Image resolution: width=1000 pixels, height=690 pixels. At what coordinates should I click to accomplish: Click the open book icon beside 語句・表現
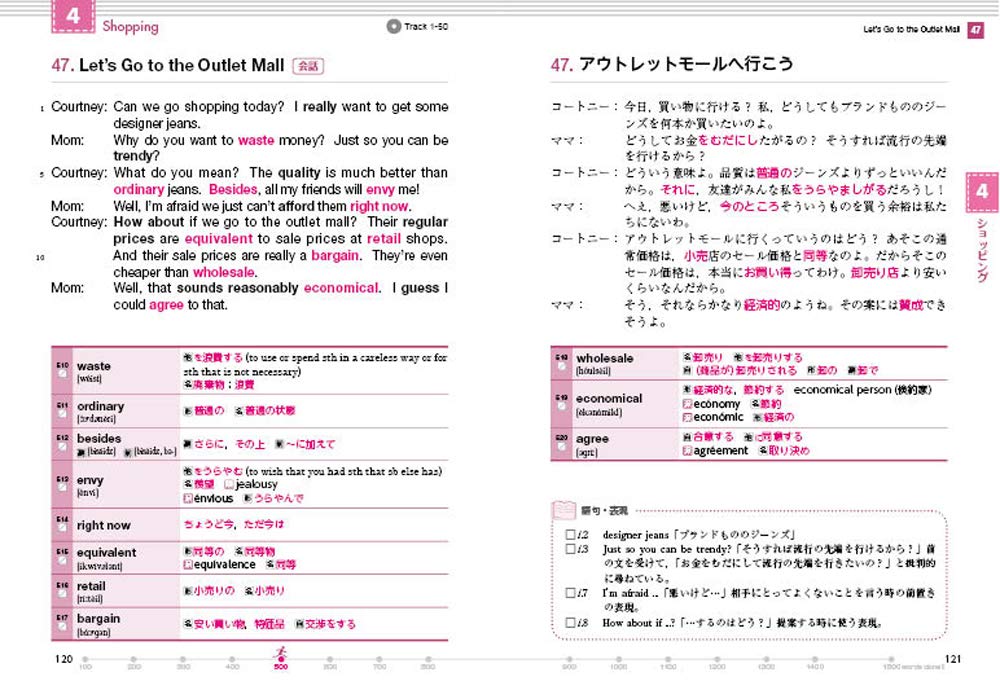(x=563, y=510)
